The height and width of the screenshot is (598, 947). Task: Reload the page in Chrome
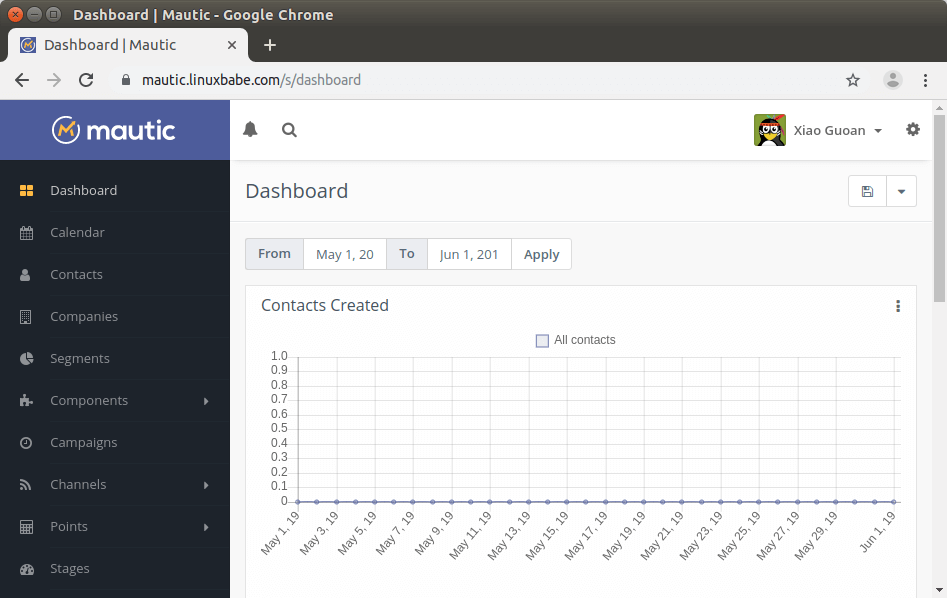tap(86, 80)
